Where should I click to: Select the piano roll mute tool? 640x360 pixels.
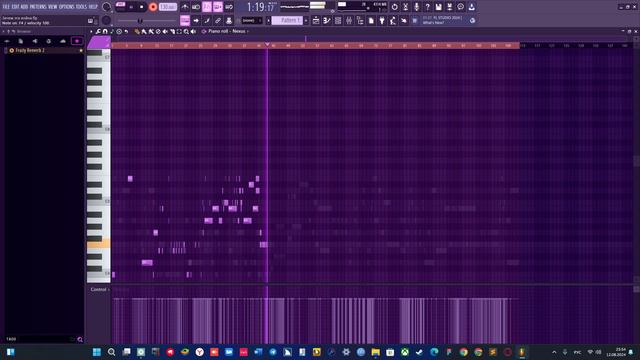165,31
